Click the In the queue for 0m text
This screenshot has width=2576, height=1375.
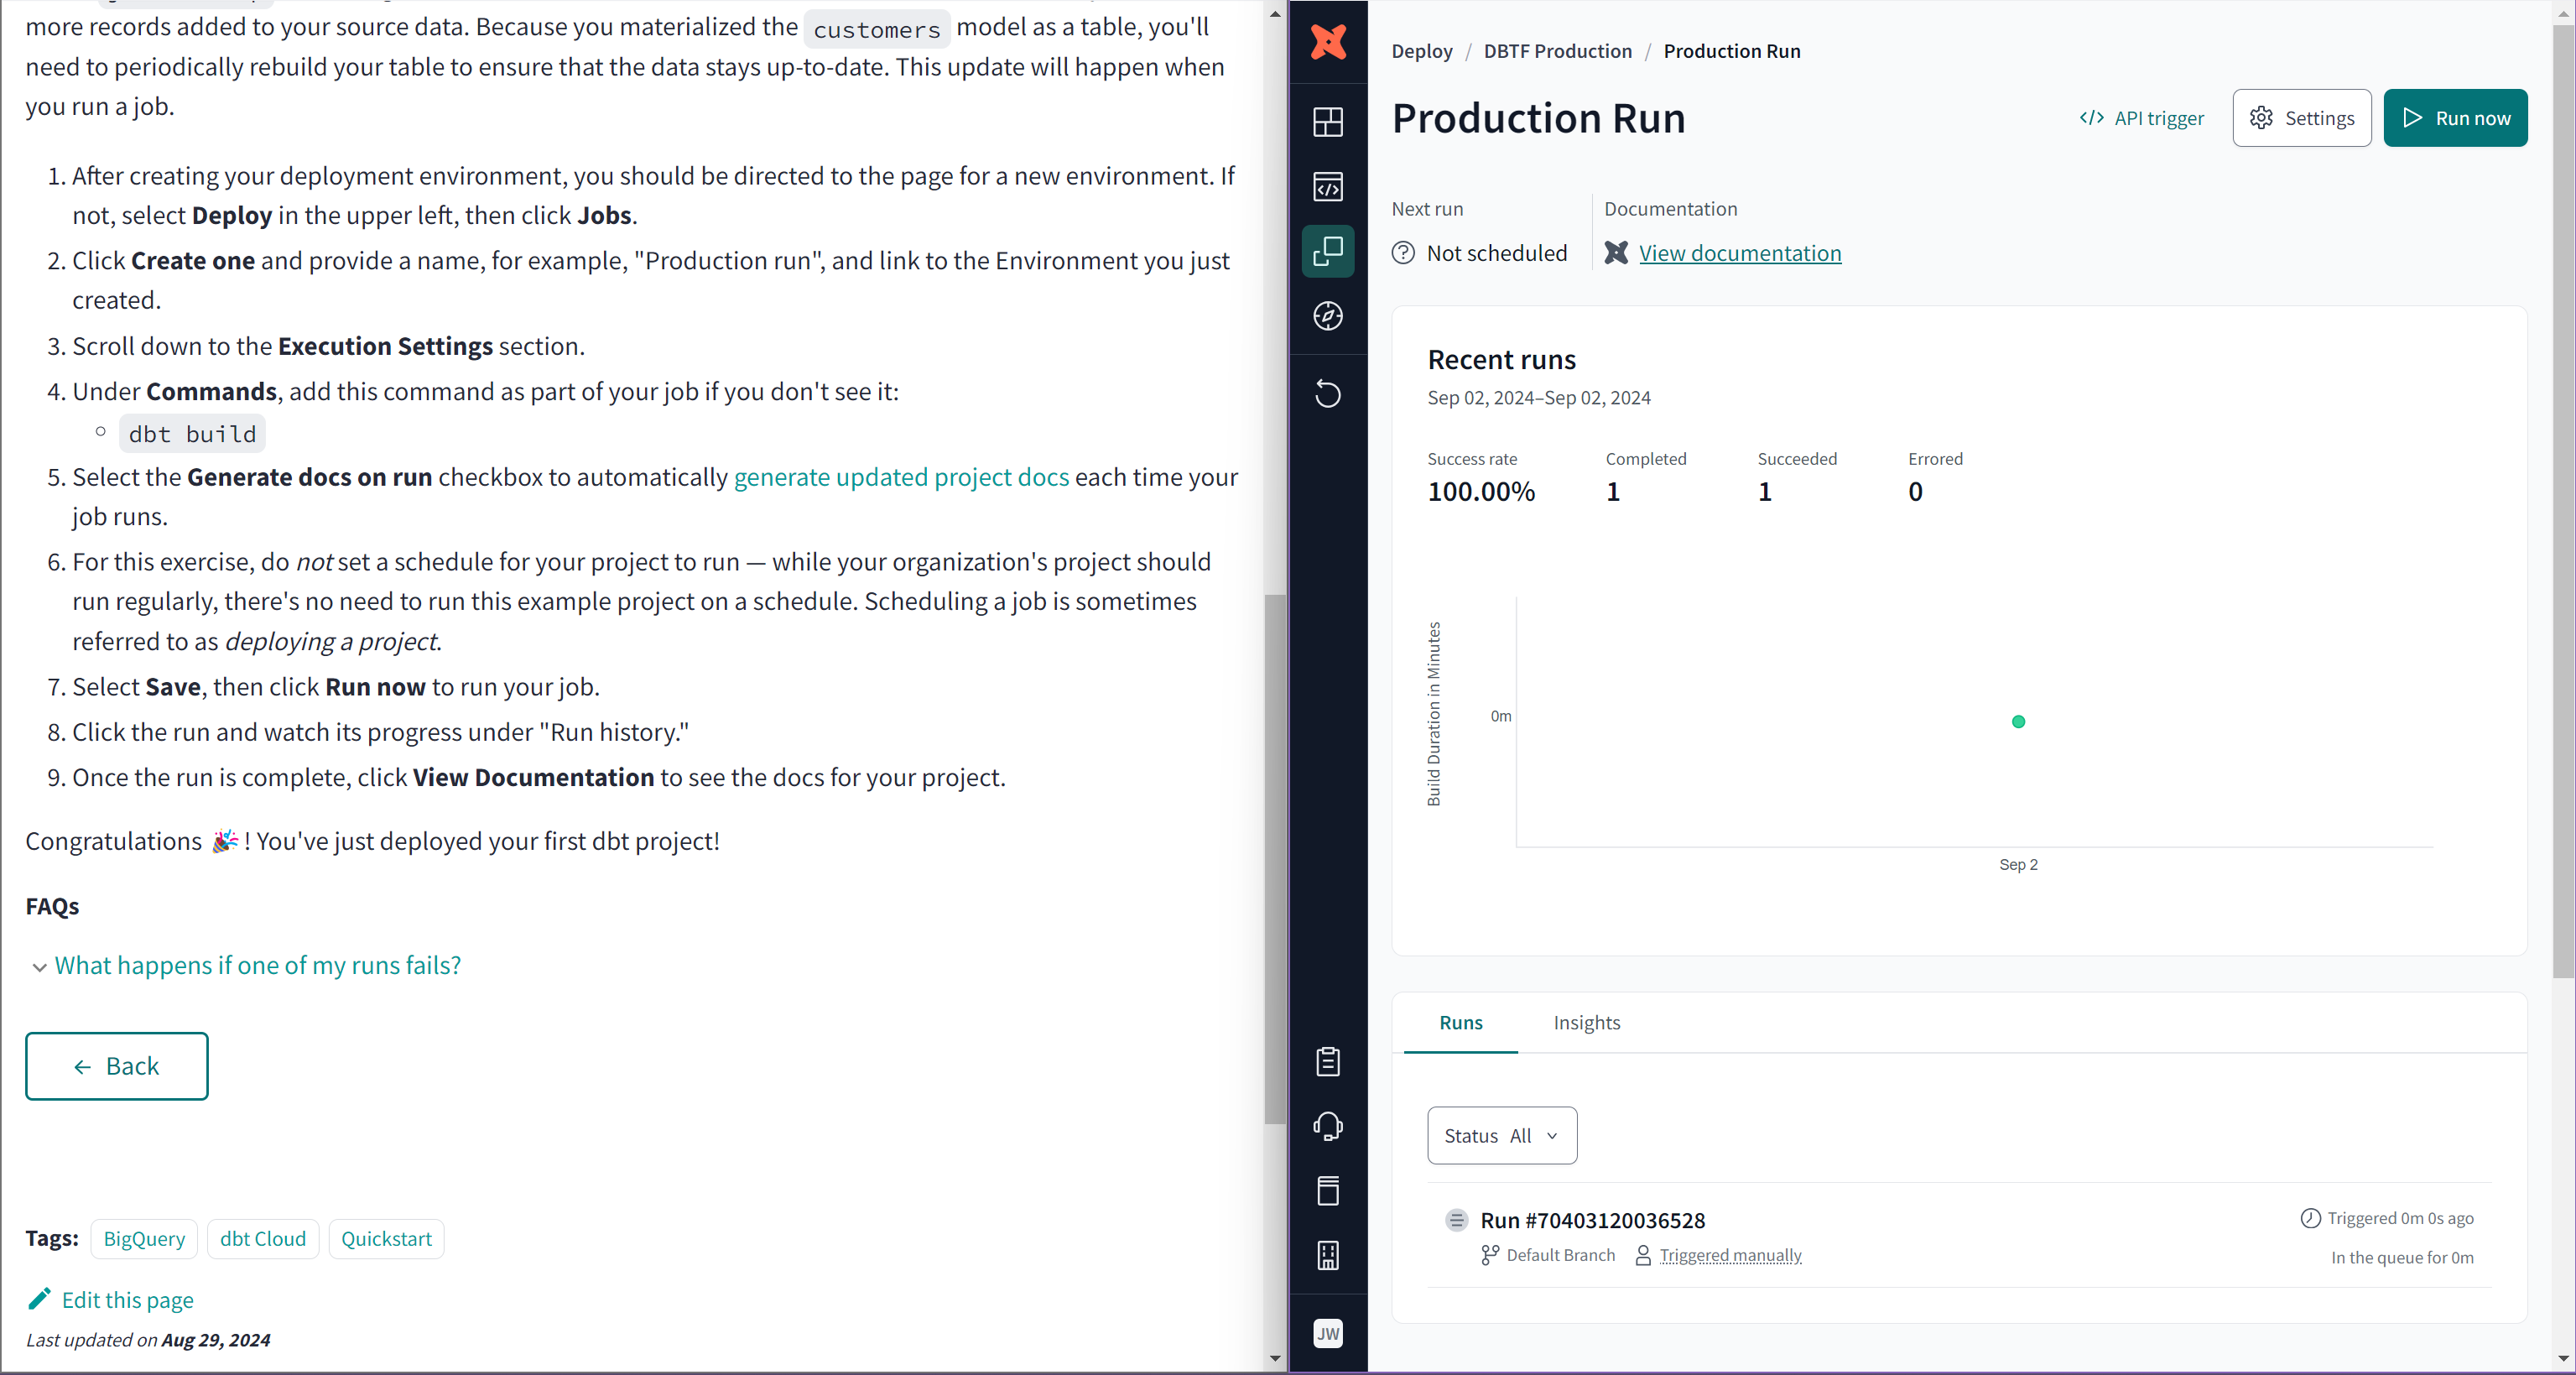pyautogui.click(x=2402, y=1257)
